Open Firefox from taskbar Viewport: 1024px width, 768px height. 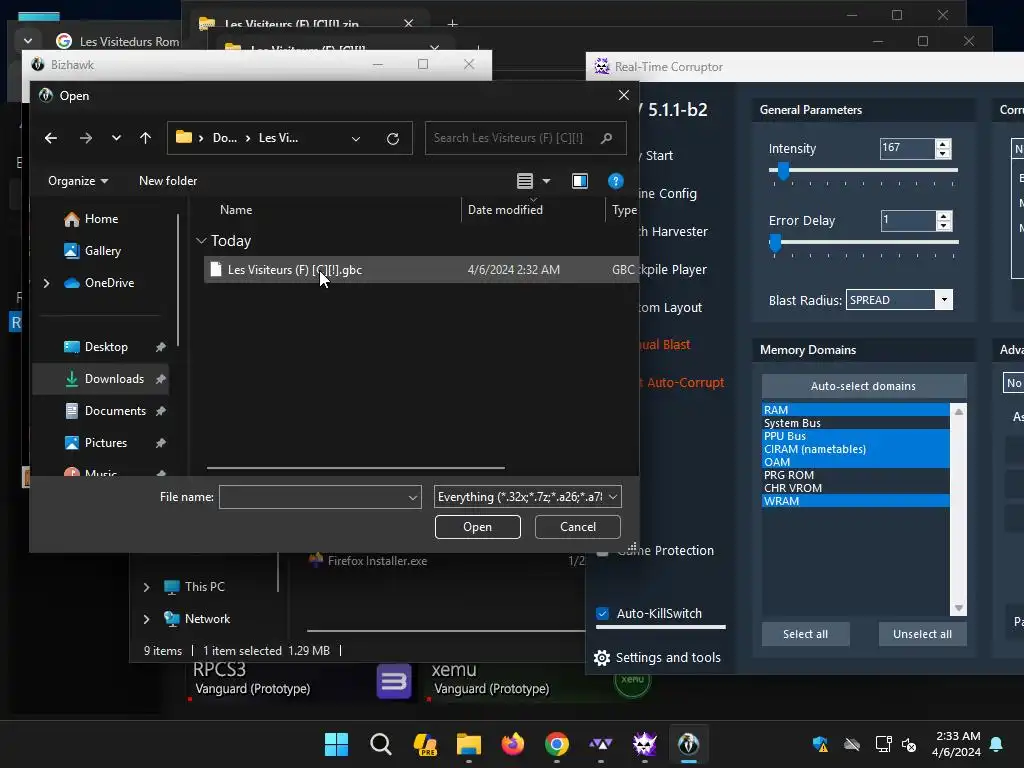tap(513, 744)
